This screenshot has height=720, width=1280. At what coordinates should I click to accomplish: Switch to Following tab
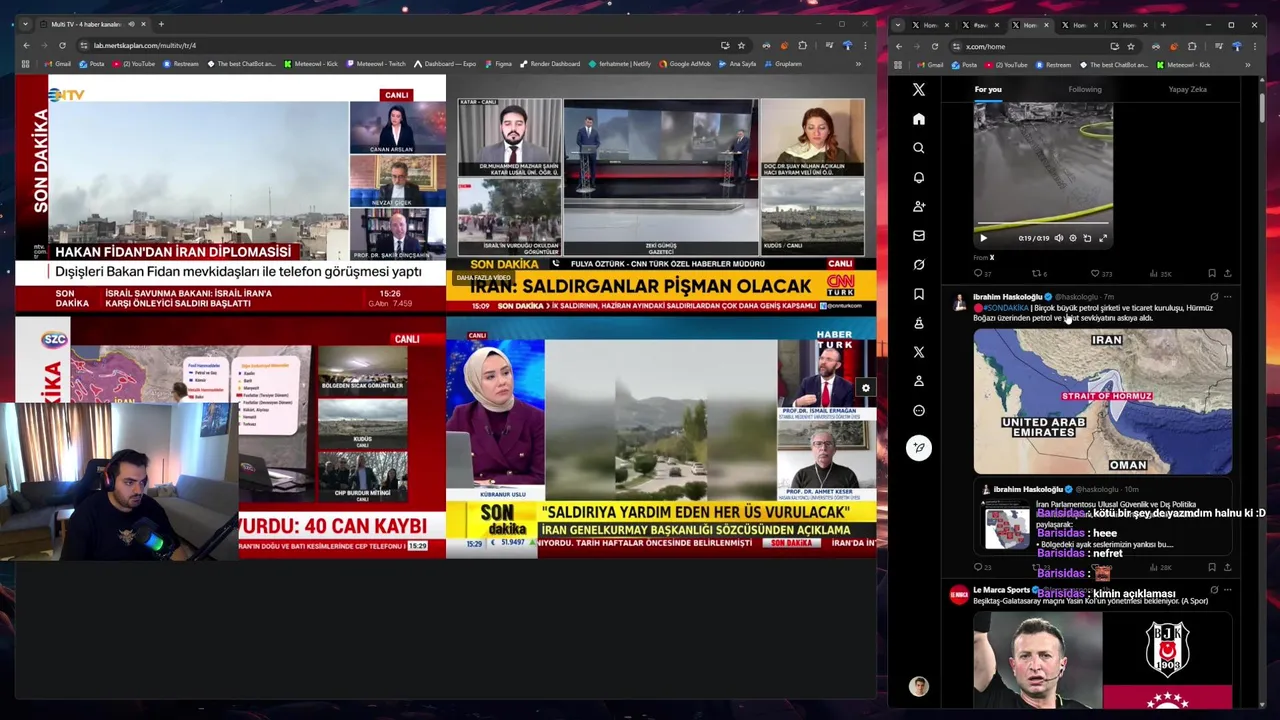(1084, 89)
